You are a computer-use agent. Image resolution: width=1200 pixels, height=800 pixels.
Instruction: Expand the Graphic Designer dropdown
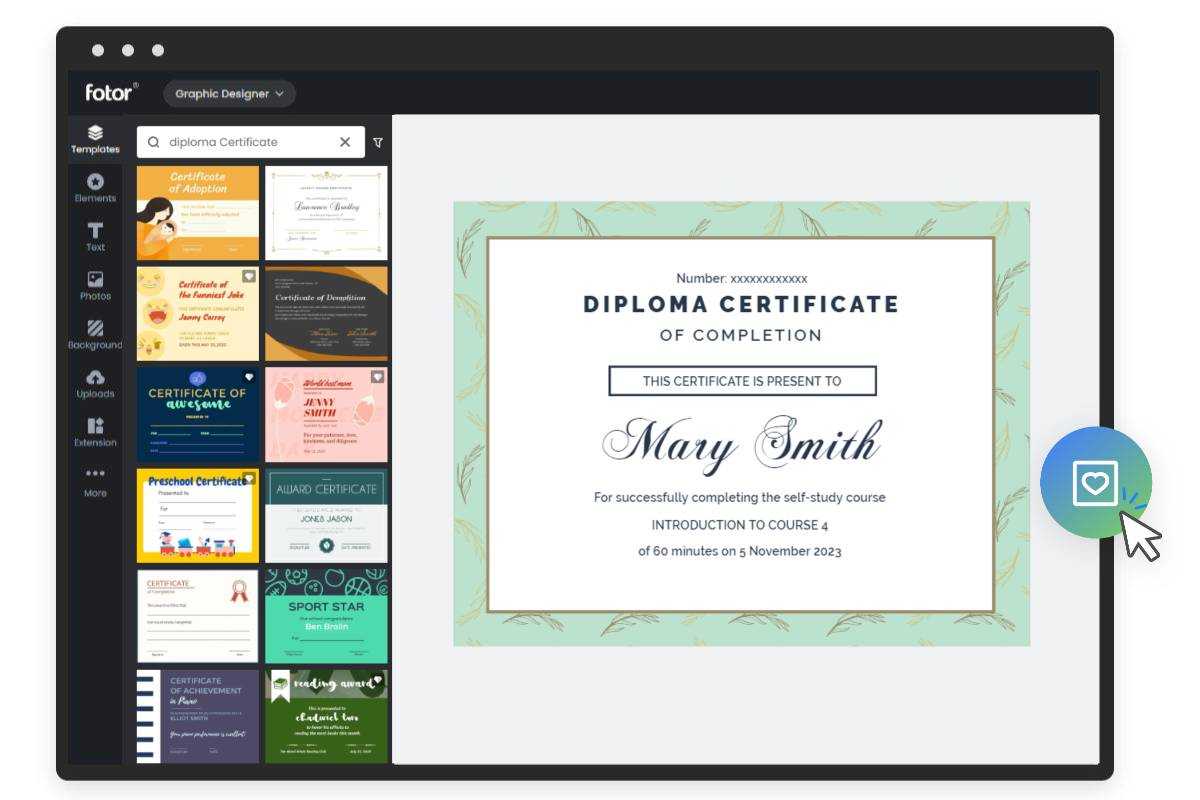coord(229,94)
